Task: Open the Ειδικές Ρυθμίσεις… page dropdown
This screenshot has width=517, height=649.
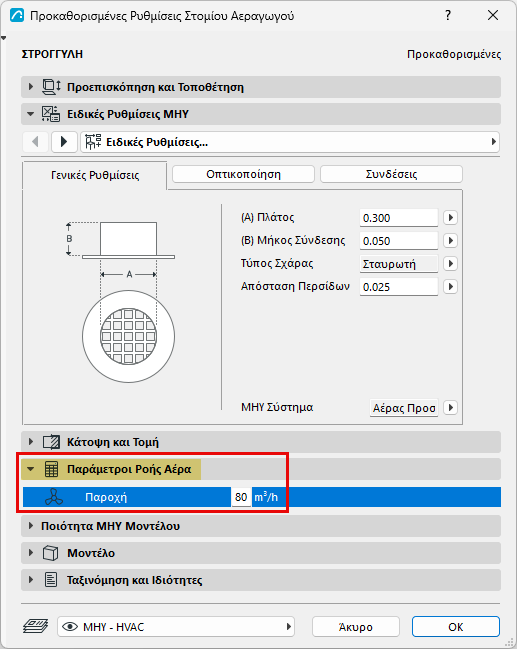Action: [290, 142]
